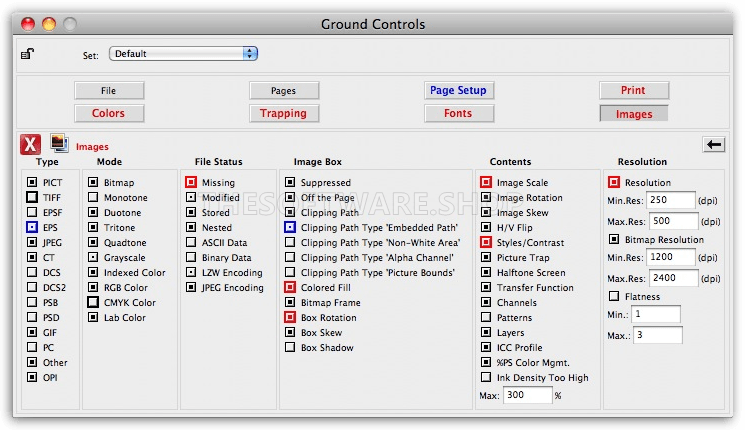Image resolution: width=745 pixels, height=430 pixels.
Task: Click the back arrow button
Action: pyautogui.click(x=714, y=144)
